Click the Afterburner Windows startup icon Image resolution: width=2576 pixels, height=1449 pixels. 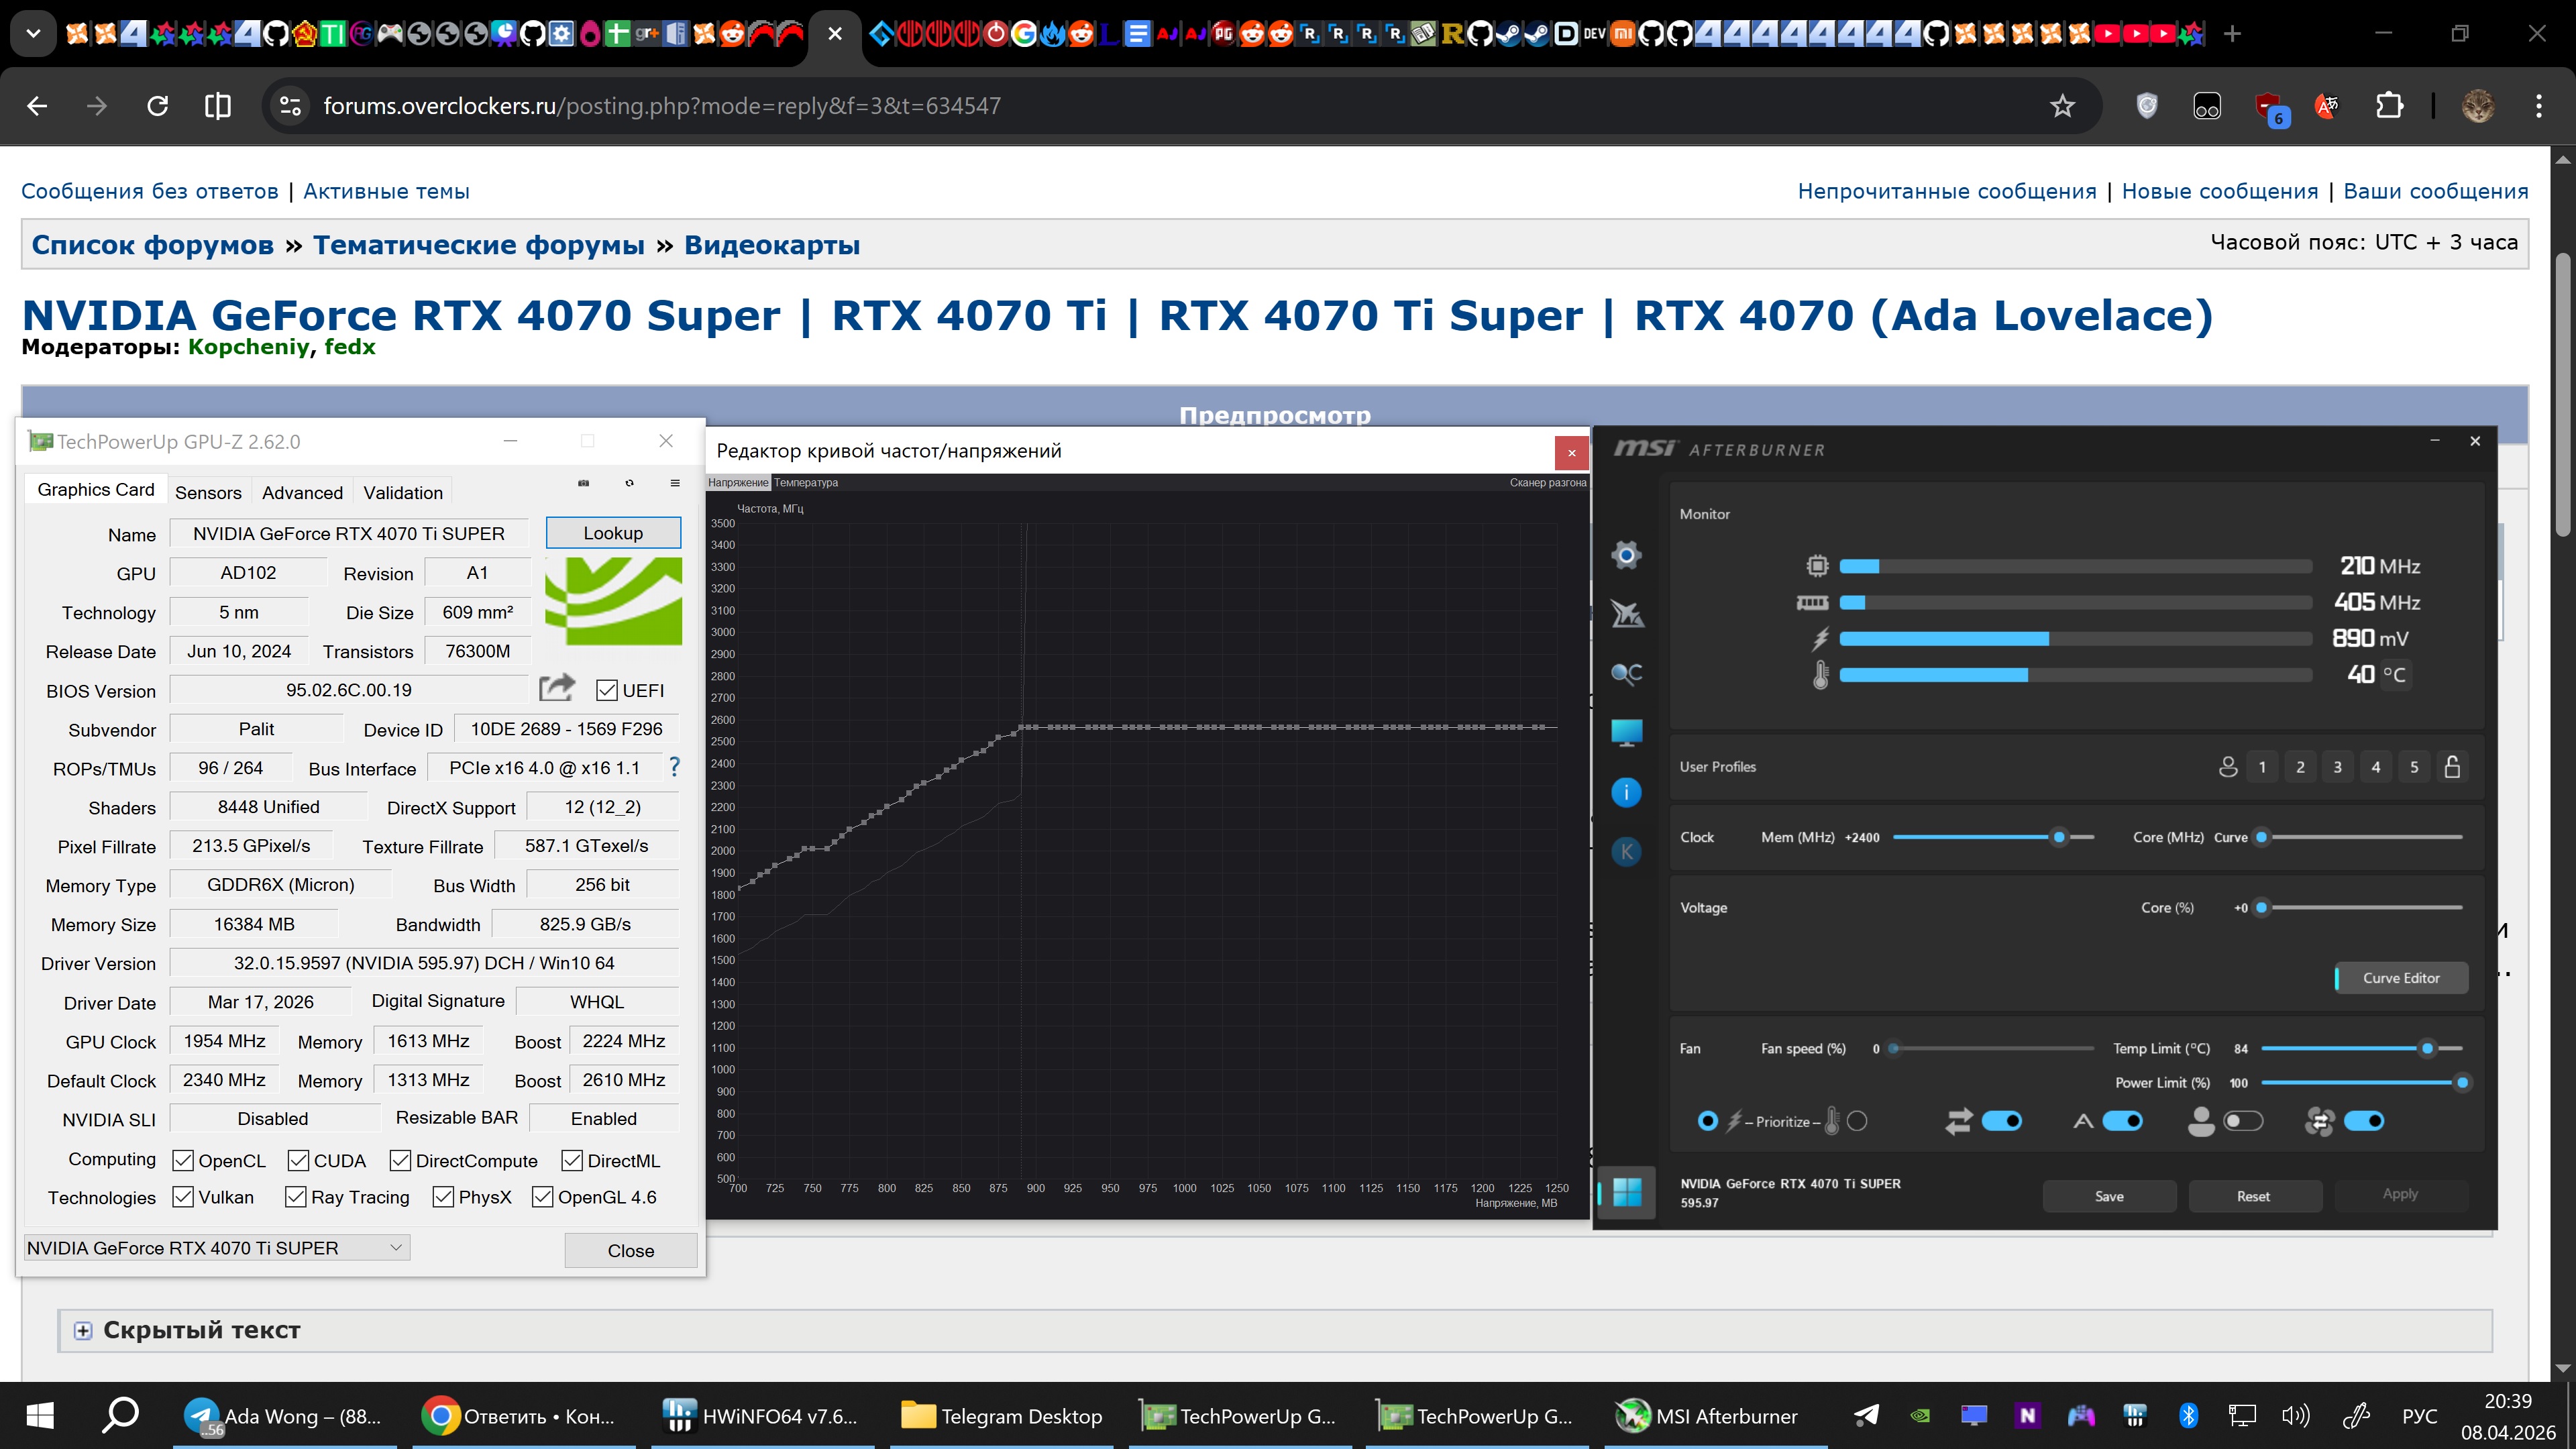click(1626, 1192)
